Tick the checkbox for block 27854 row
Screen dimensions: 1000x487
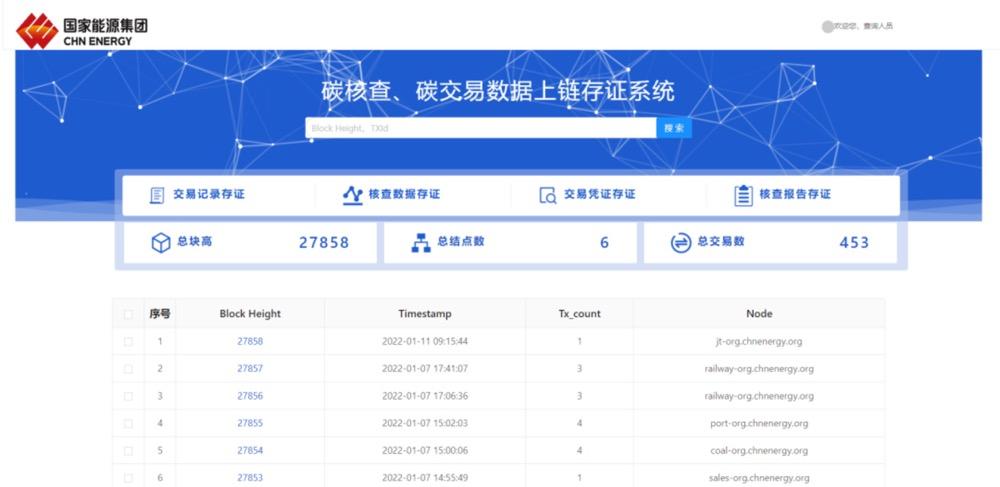click(x=128, y=451)
